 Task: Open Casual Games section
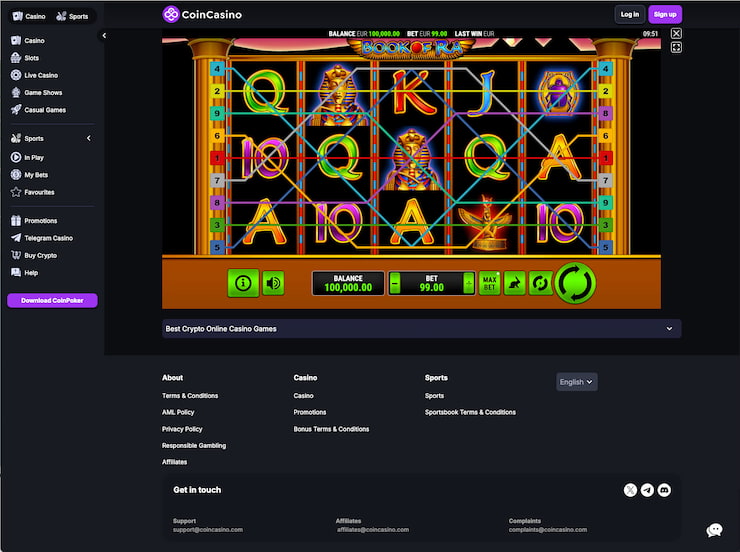pos(38,110)
